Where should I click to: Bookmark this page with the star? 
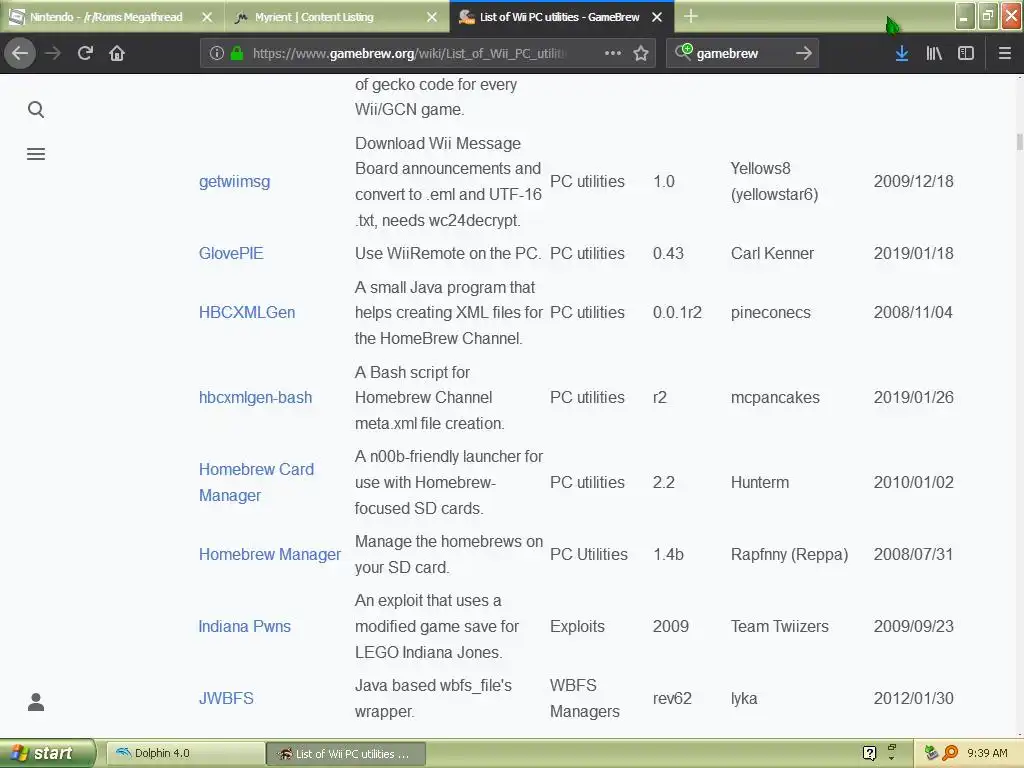pyautogui.click(x=641, y=53)
